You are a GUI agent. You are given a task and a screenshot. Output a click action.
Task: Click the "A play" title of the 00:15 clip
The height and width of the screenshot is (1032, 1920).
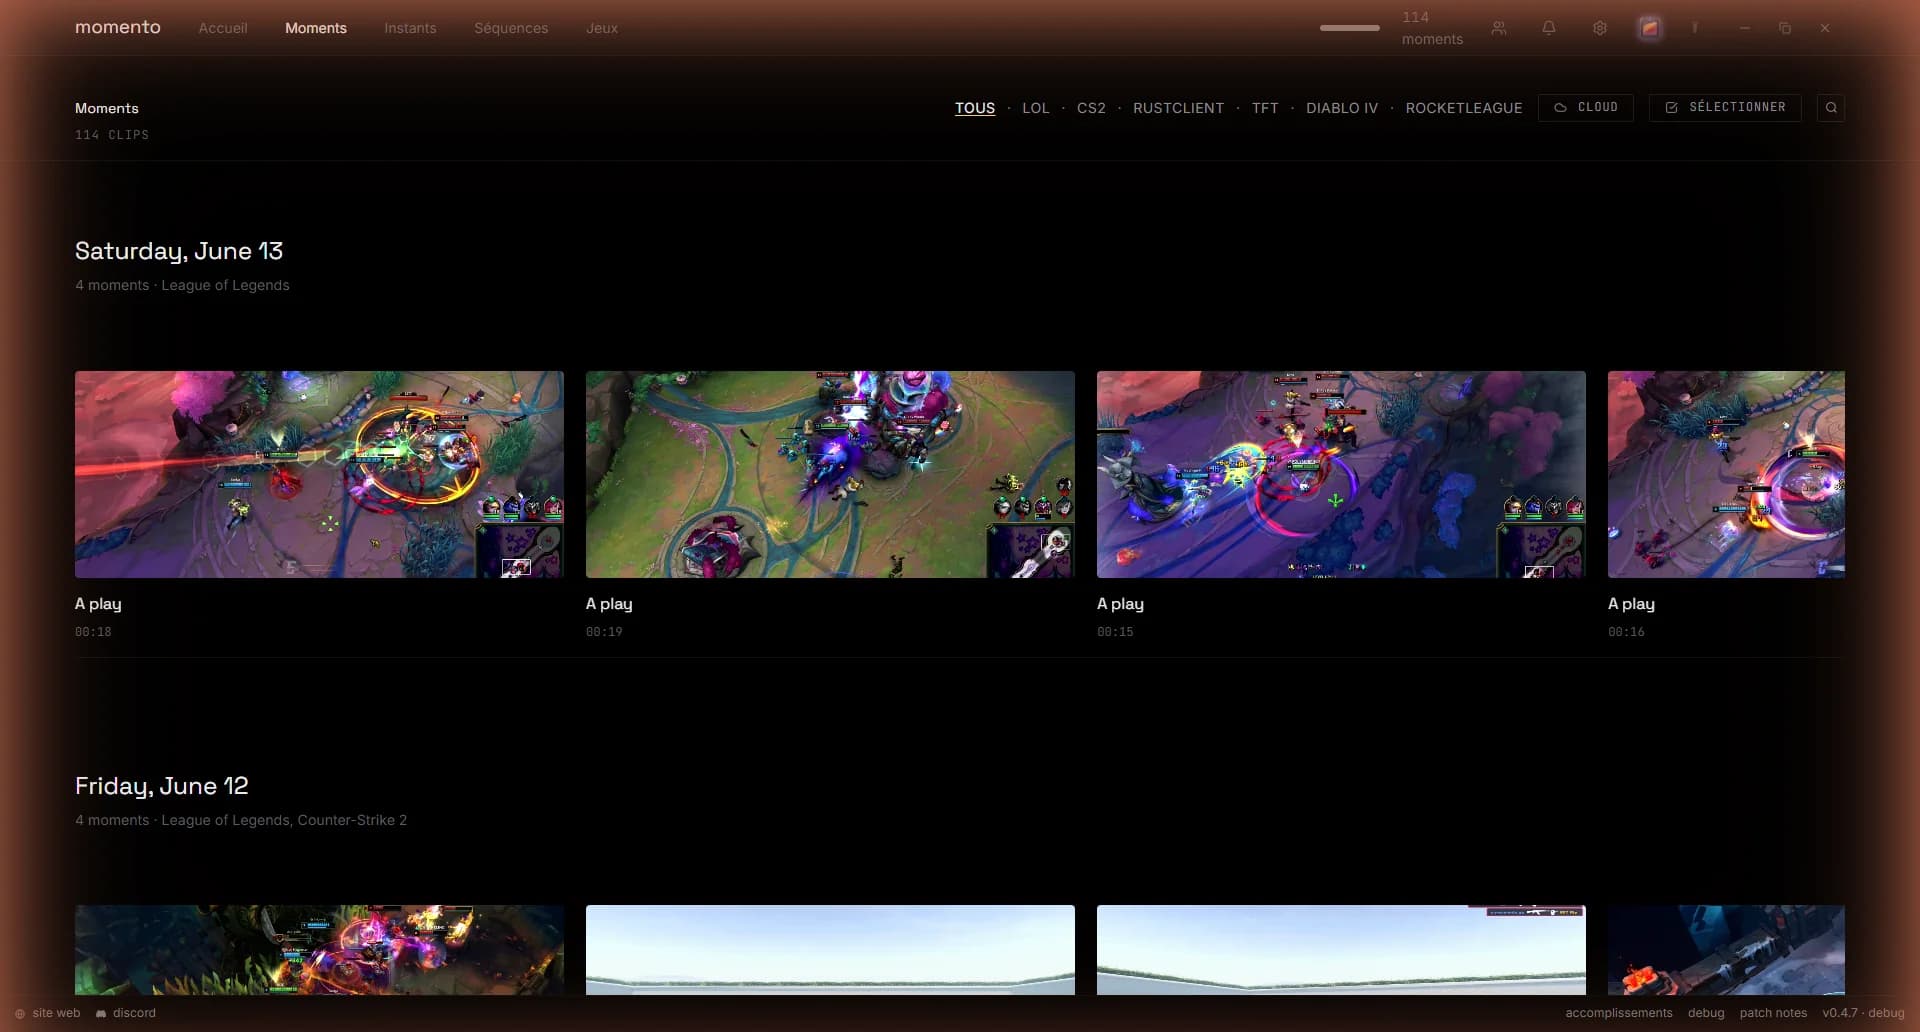[1120, 604]
